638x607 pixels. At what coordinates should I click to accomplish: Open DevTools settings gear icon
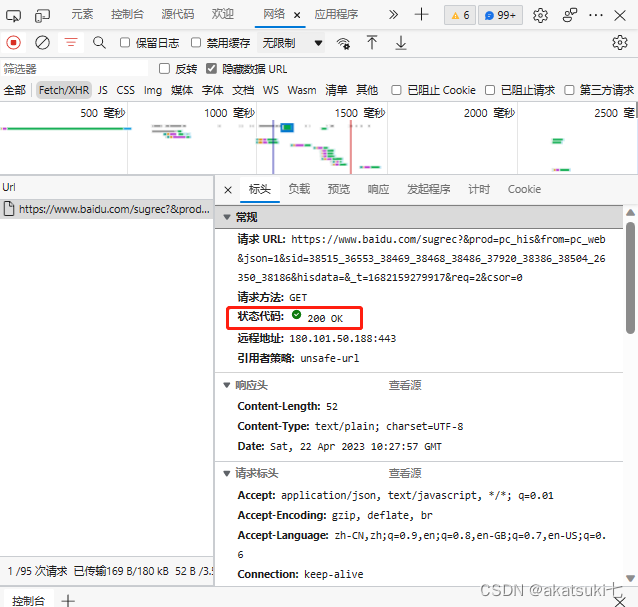tap(540, 15)
